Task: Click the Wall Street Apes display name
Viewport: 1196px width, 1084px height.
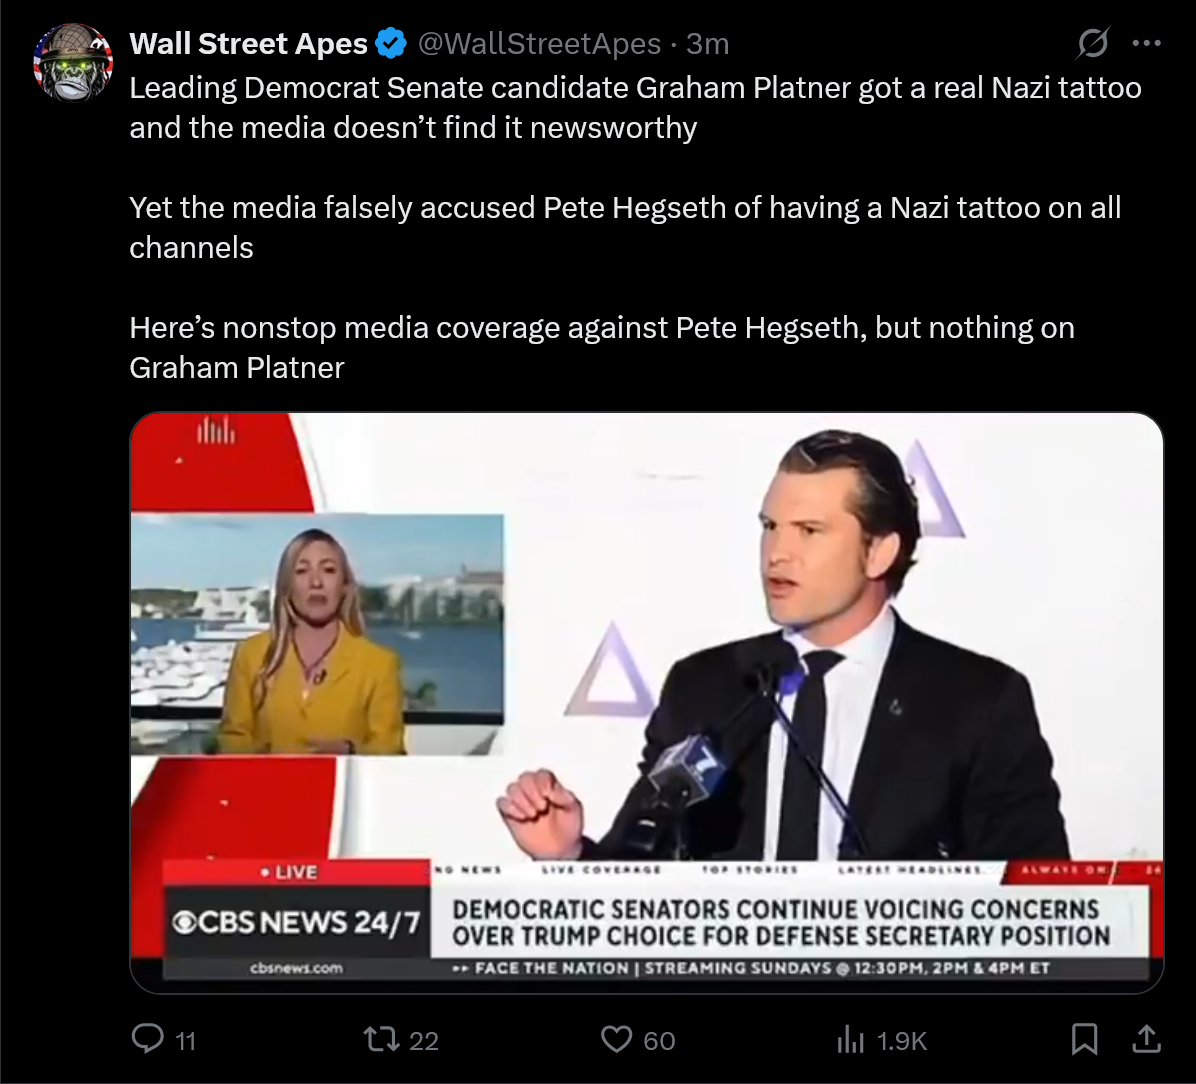Action: pos(249,43)
